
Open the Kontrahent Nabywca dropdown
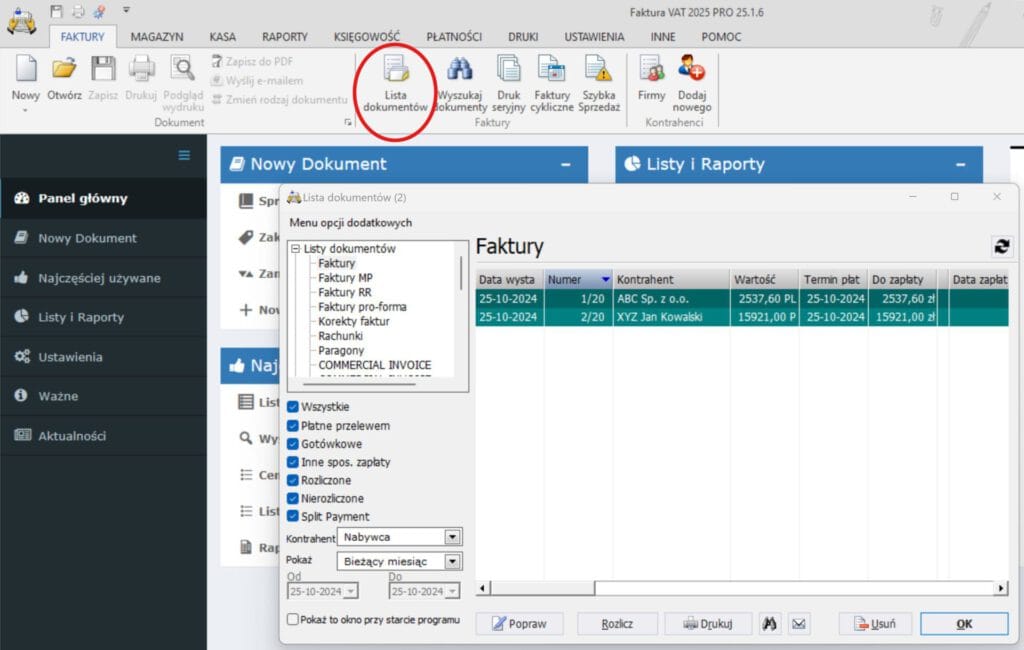tap(453, 537)
